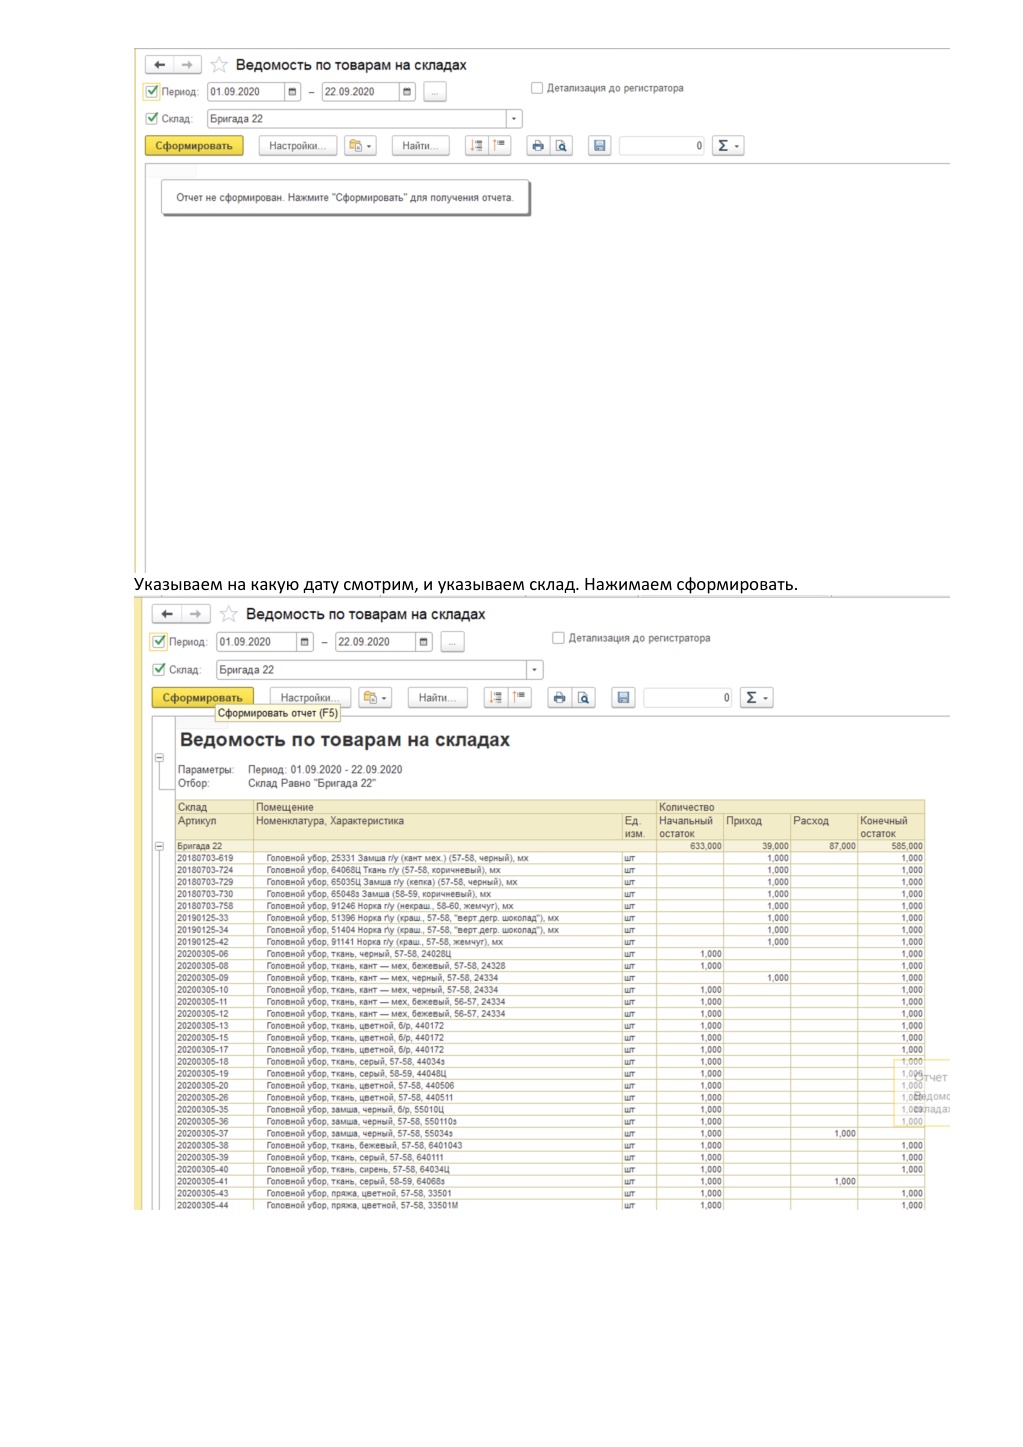1023x1447 pixels.
Task: Collapse all groups icon in lower screenshot
Action: point(496,698)
